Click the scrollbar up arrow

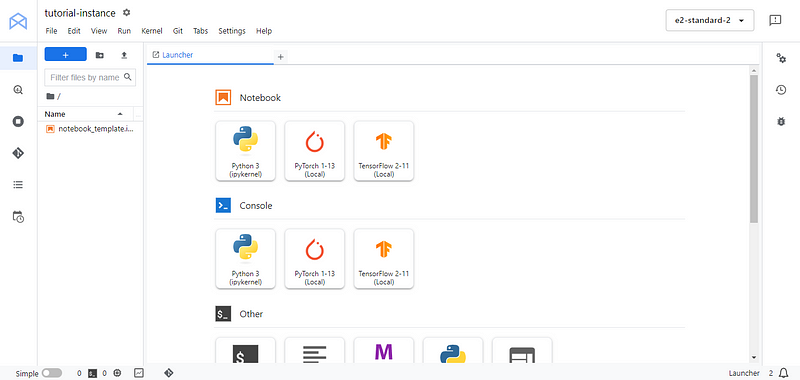tap(754, 70)
